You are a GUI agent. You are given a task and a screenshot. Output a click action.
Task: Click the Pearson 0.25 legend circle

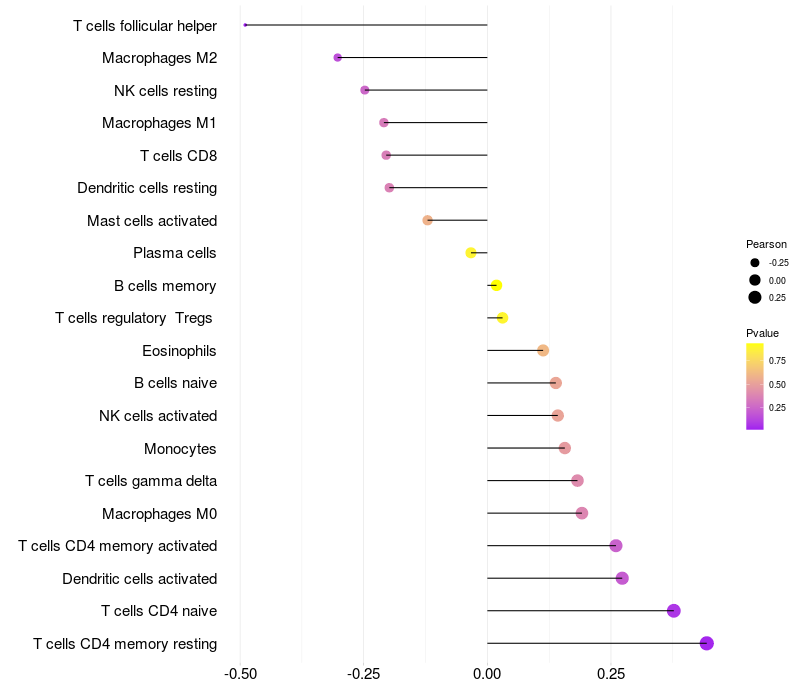tap(755, 297)
